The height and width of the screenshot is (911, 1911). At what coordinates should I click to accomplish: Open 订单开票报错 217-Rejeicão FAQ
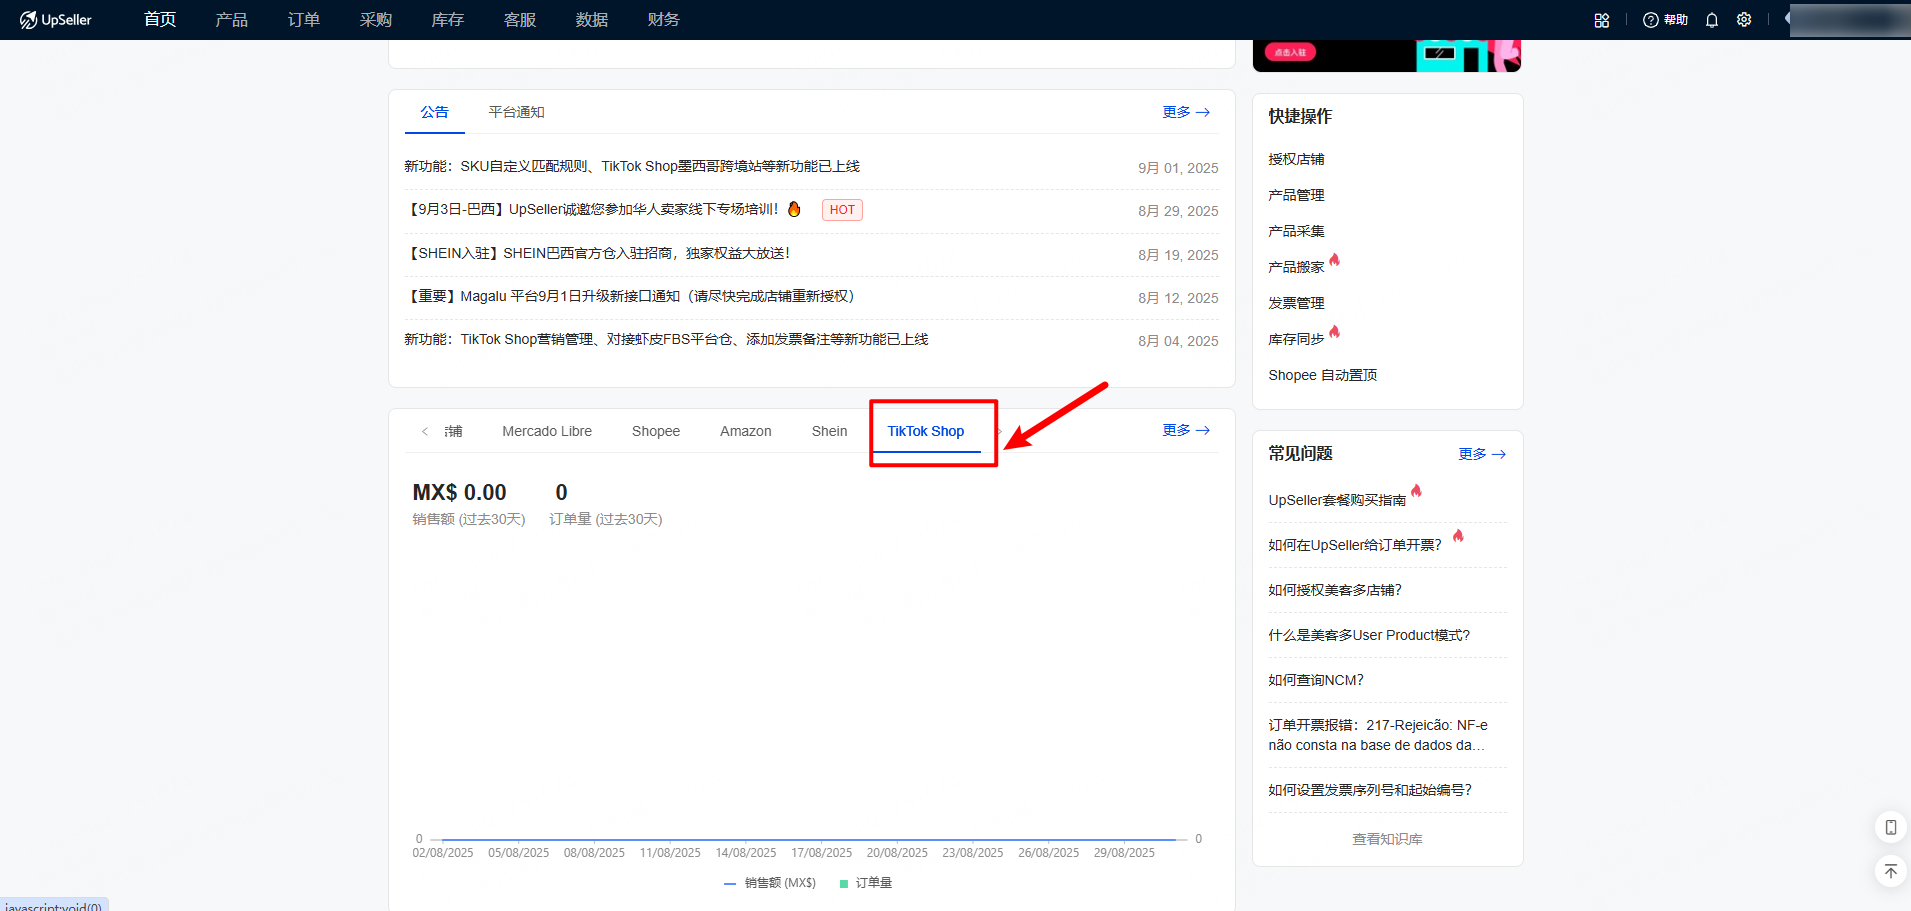tap(1378, 735)
